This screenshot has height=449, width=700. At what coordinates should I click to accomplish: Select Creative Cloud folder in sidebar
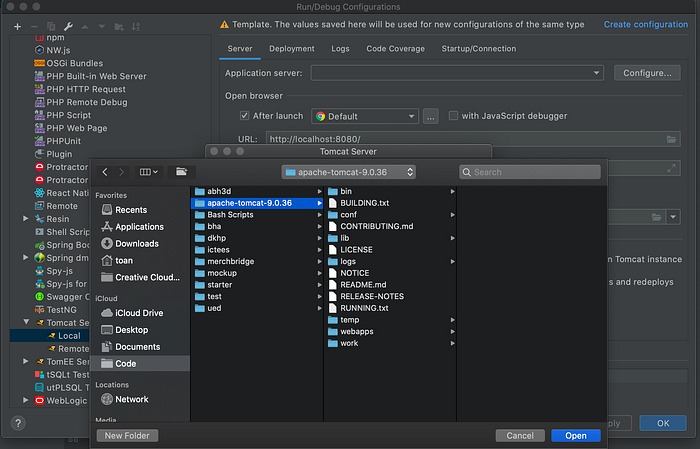click(140, 277)
